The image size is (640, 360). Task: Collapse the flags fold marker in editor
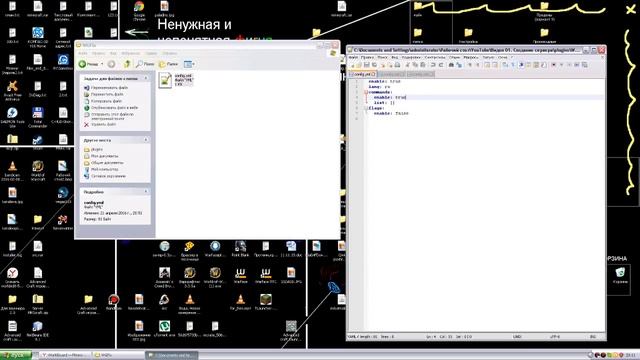[x=366, y=108]
